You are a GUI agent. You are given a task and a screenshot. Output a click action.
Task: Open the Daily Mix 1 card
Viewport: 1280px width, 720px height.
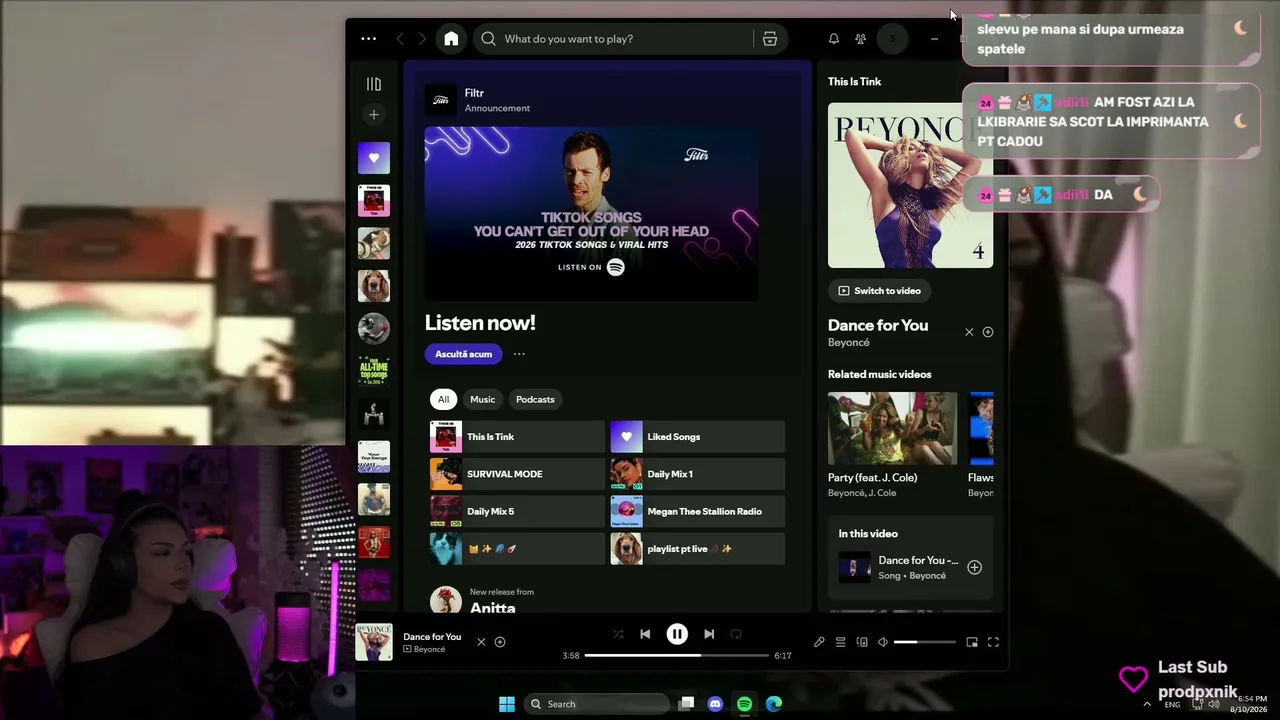[698, 474]
